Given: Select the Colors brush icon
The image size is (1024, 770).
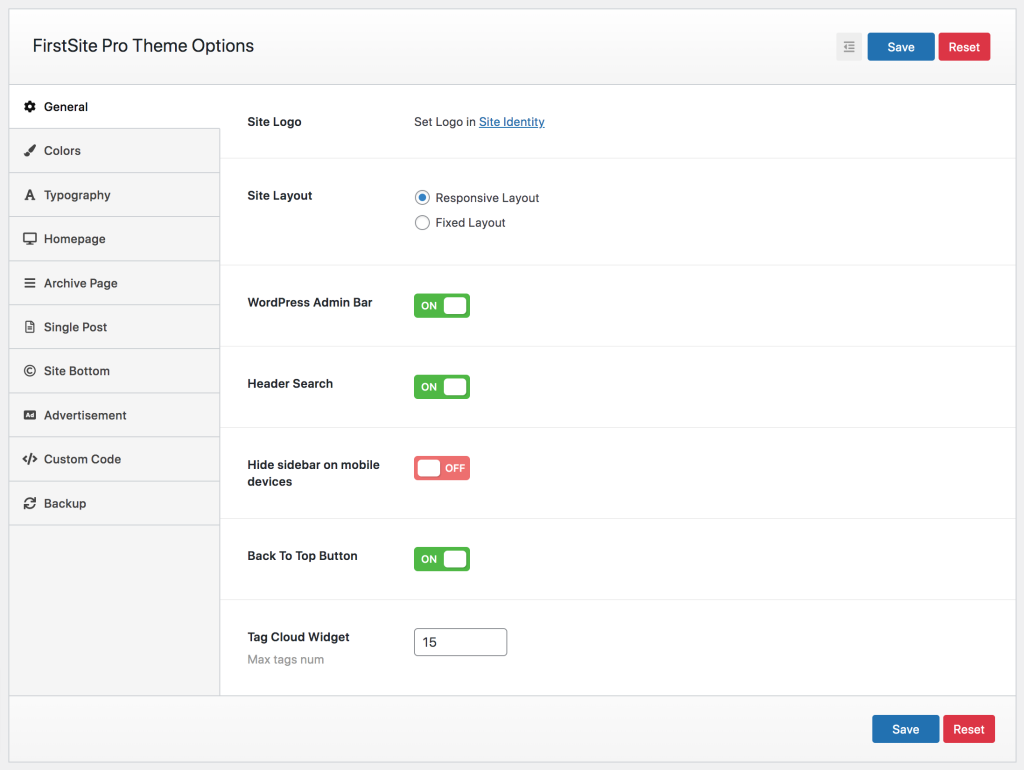Looking at the screenshot, I should (x=30, y=150).
